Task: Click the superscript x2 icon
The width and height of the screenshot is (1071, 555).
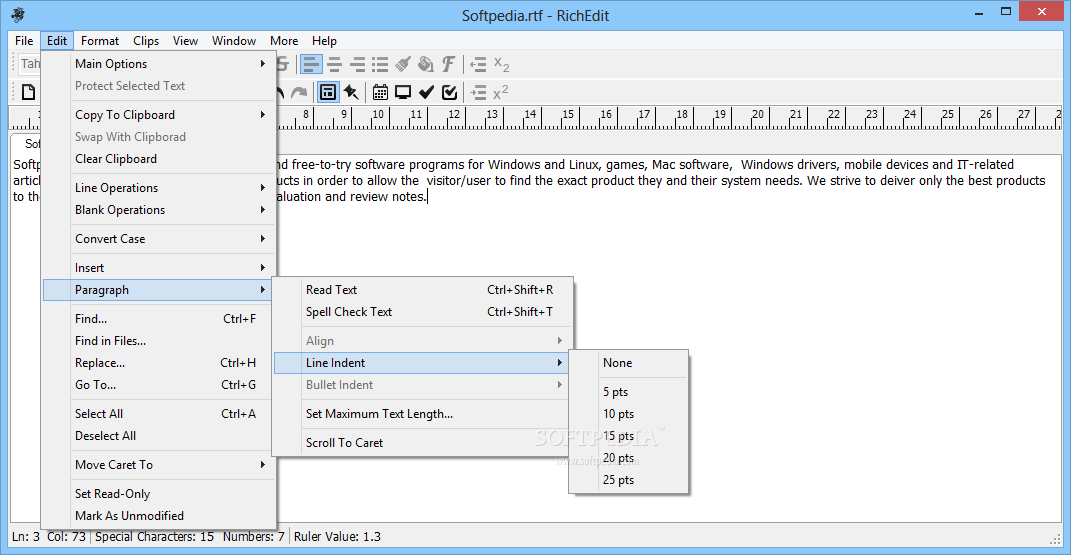Action: point(501,92)
